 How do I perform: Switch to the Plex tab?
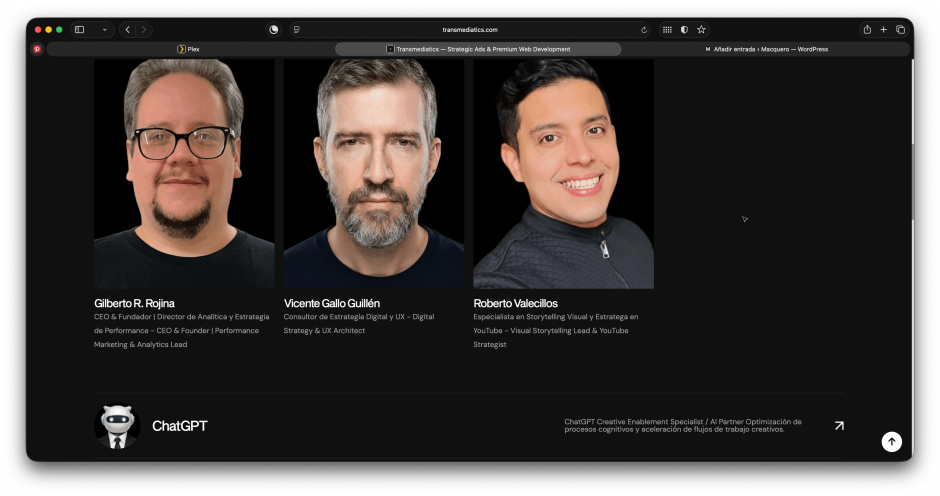188,49
